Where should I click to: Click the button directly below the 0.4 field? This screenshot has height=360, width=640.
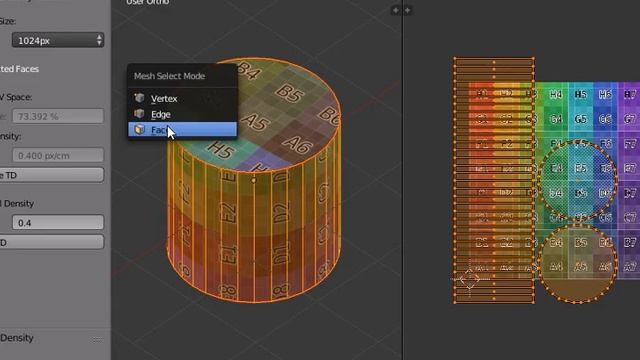point(51,242)
